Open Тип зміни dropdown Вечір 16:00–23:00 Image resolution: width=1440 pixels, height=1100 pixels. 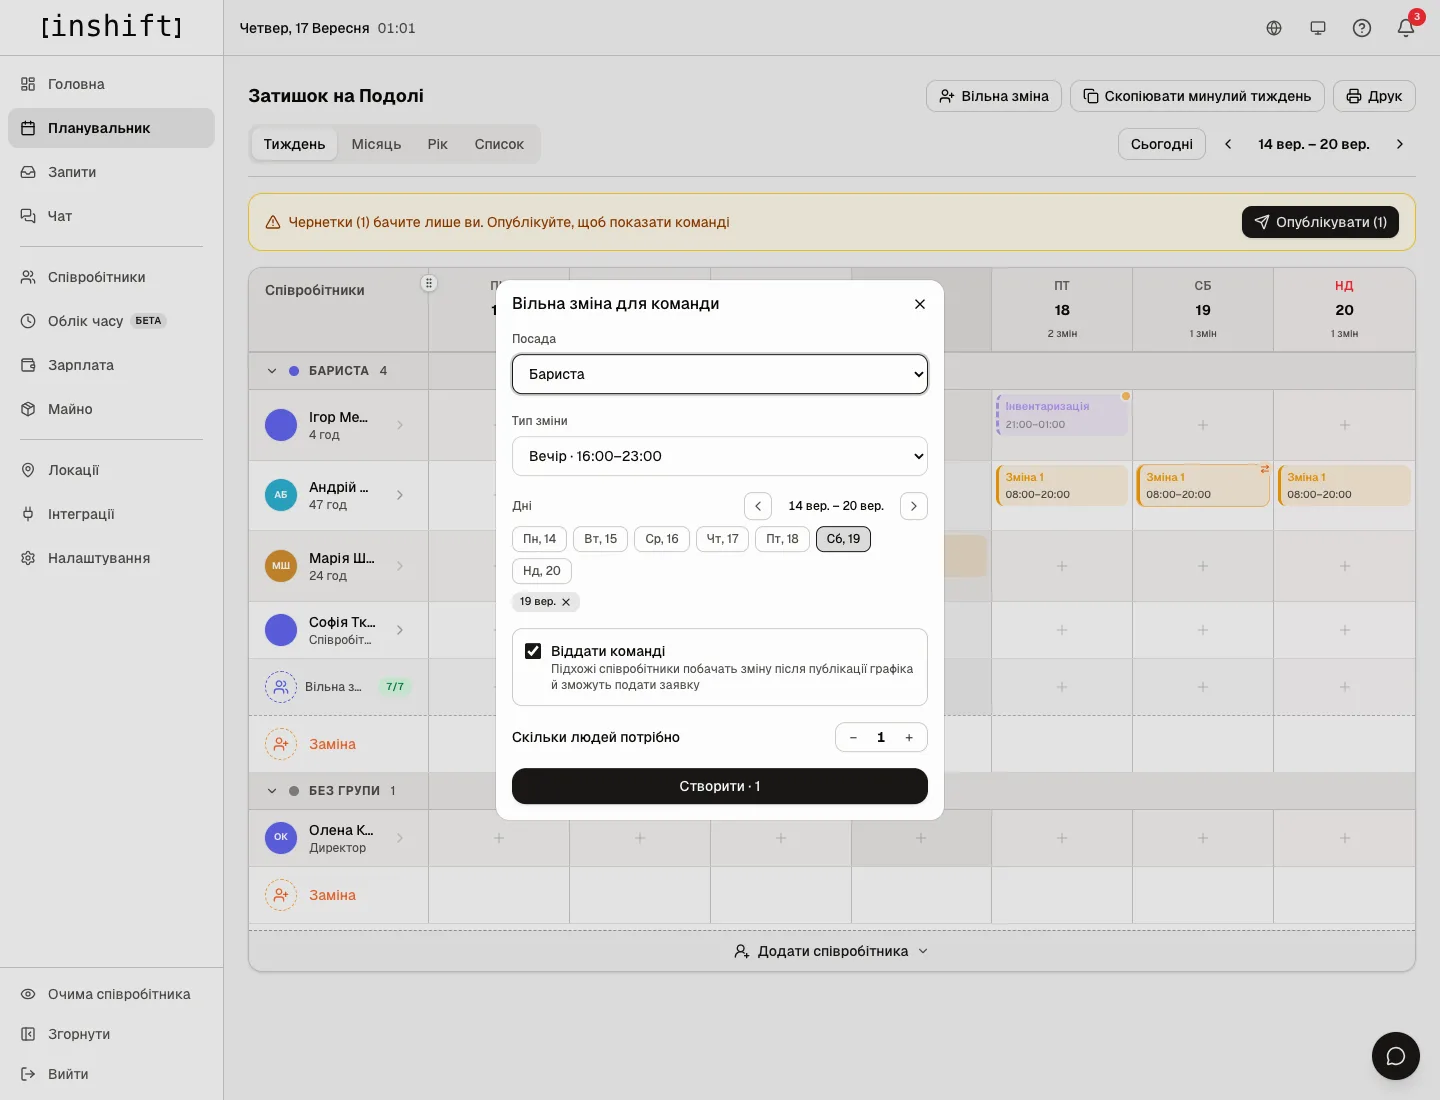(720, 456)
